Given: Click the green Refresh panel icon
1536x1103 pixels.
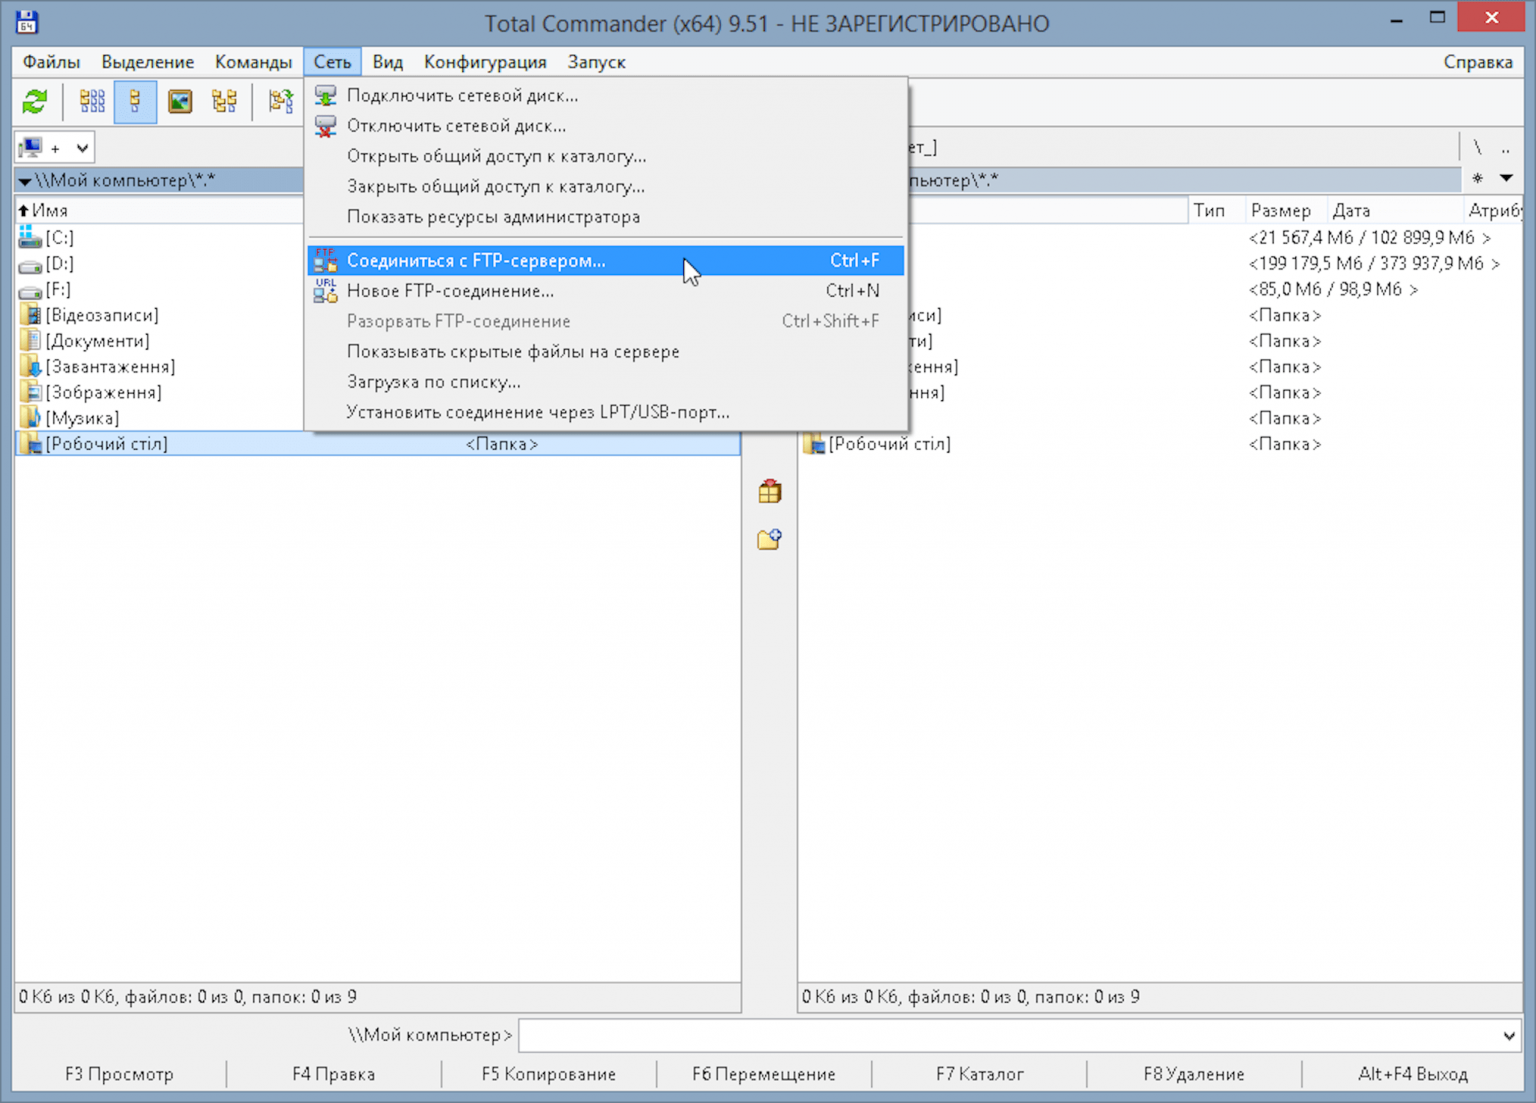Looking at the screenshot, I should point(35,101).
